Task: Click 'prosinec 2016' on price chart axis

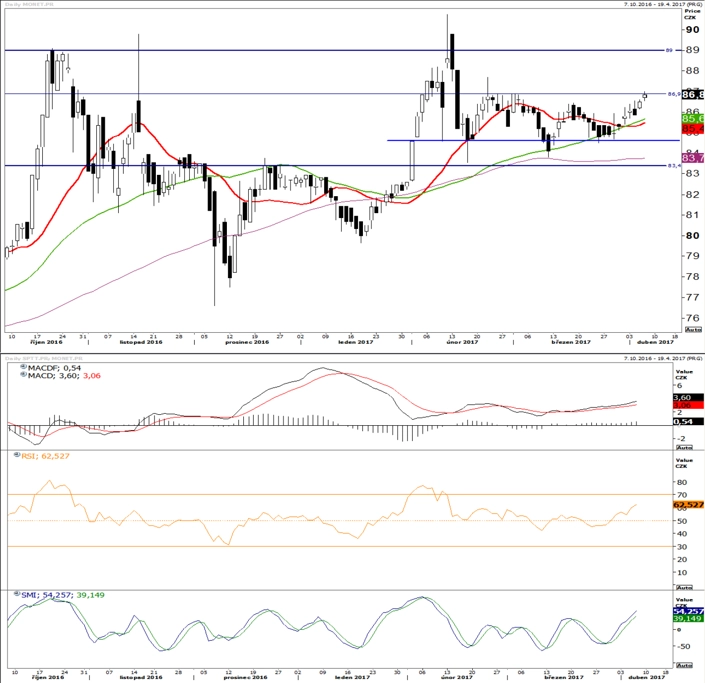Action: tap(247, 342)
